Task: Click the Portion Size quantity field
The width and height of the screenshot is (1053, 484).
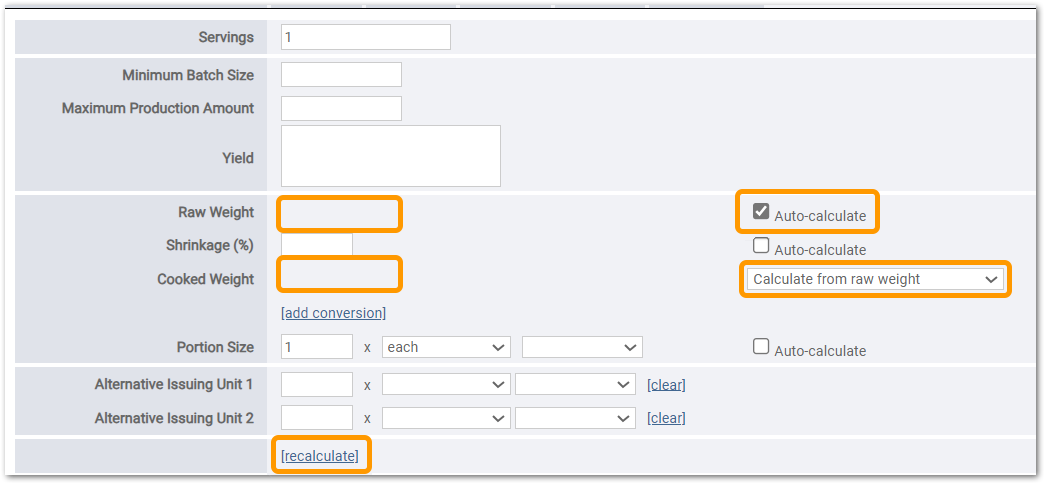Action: [317, 346]
